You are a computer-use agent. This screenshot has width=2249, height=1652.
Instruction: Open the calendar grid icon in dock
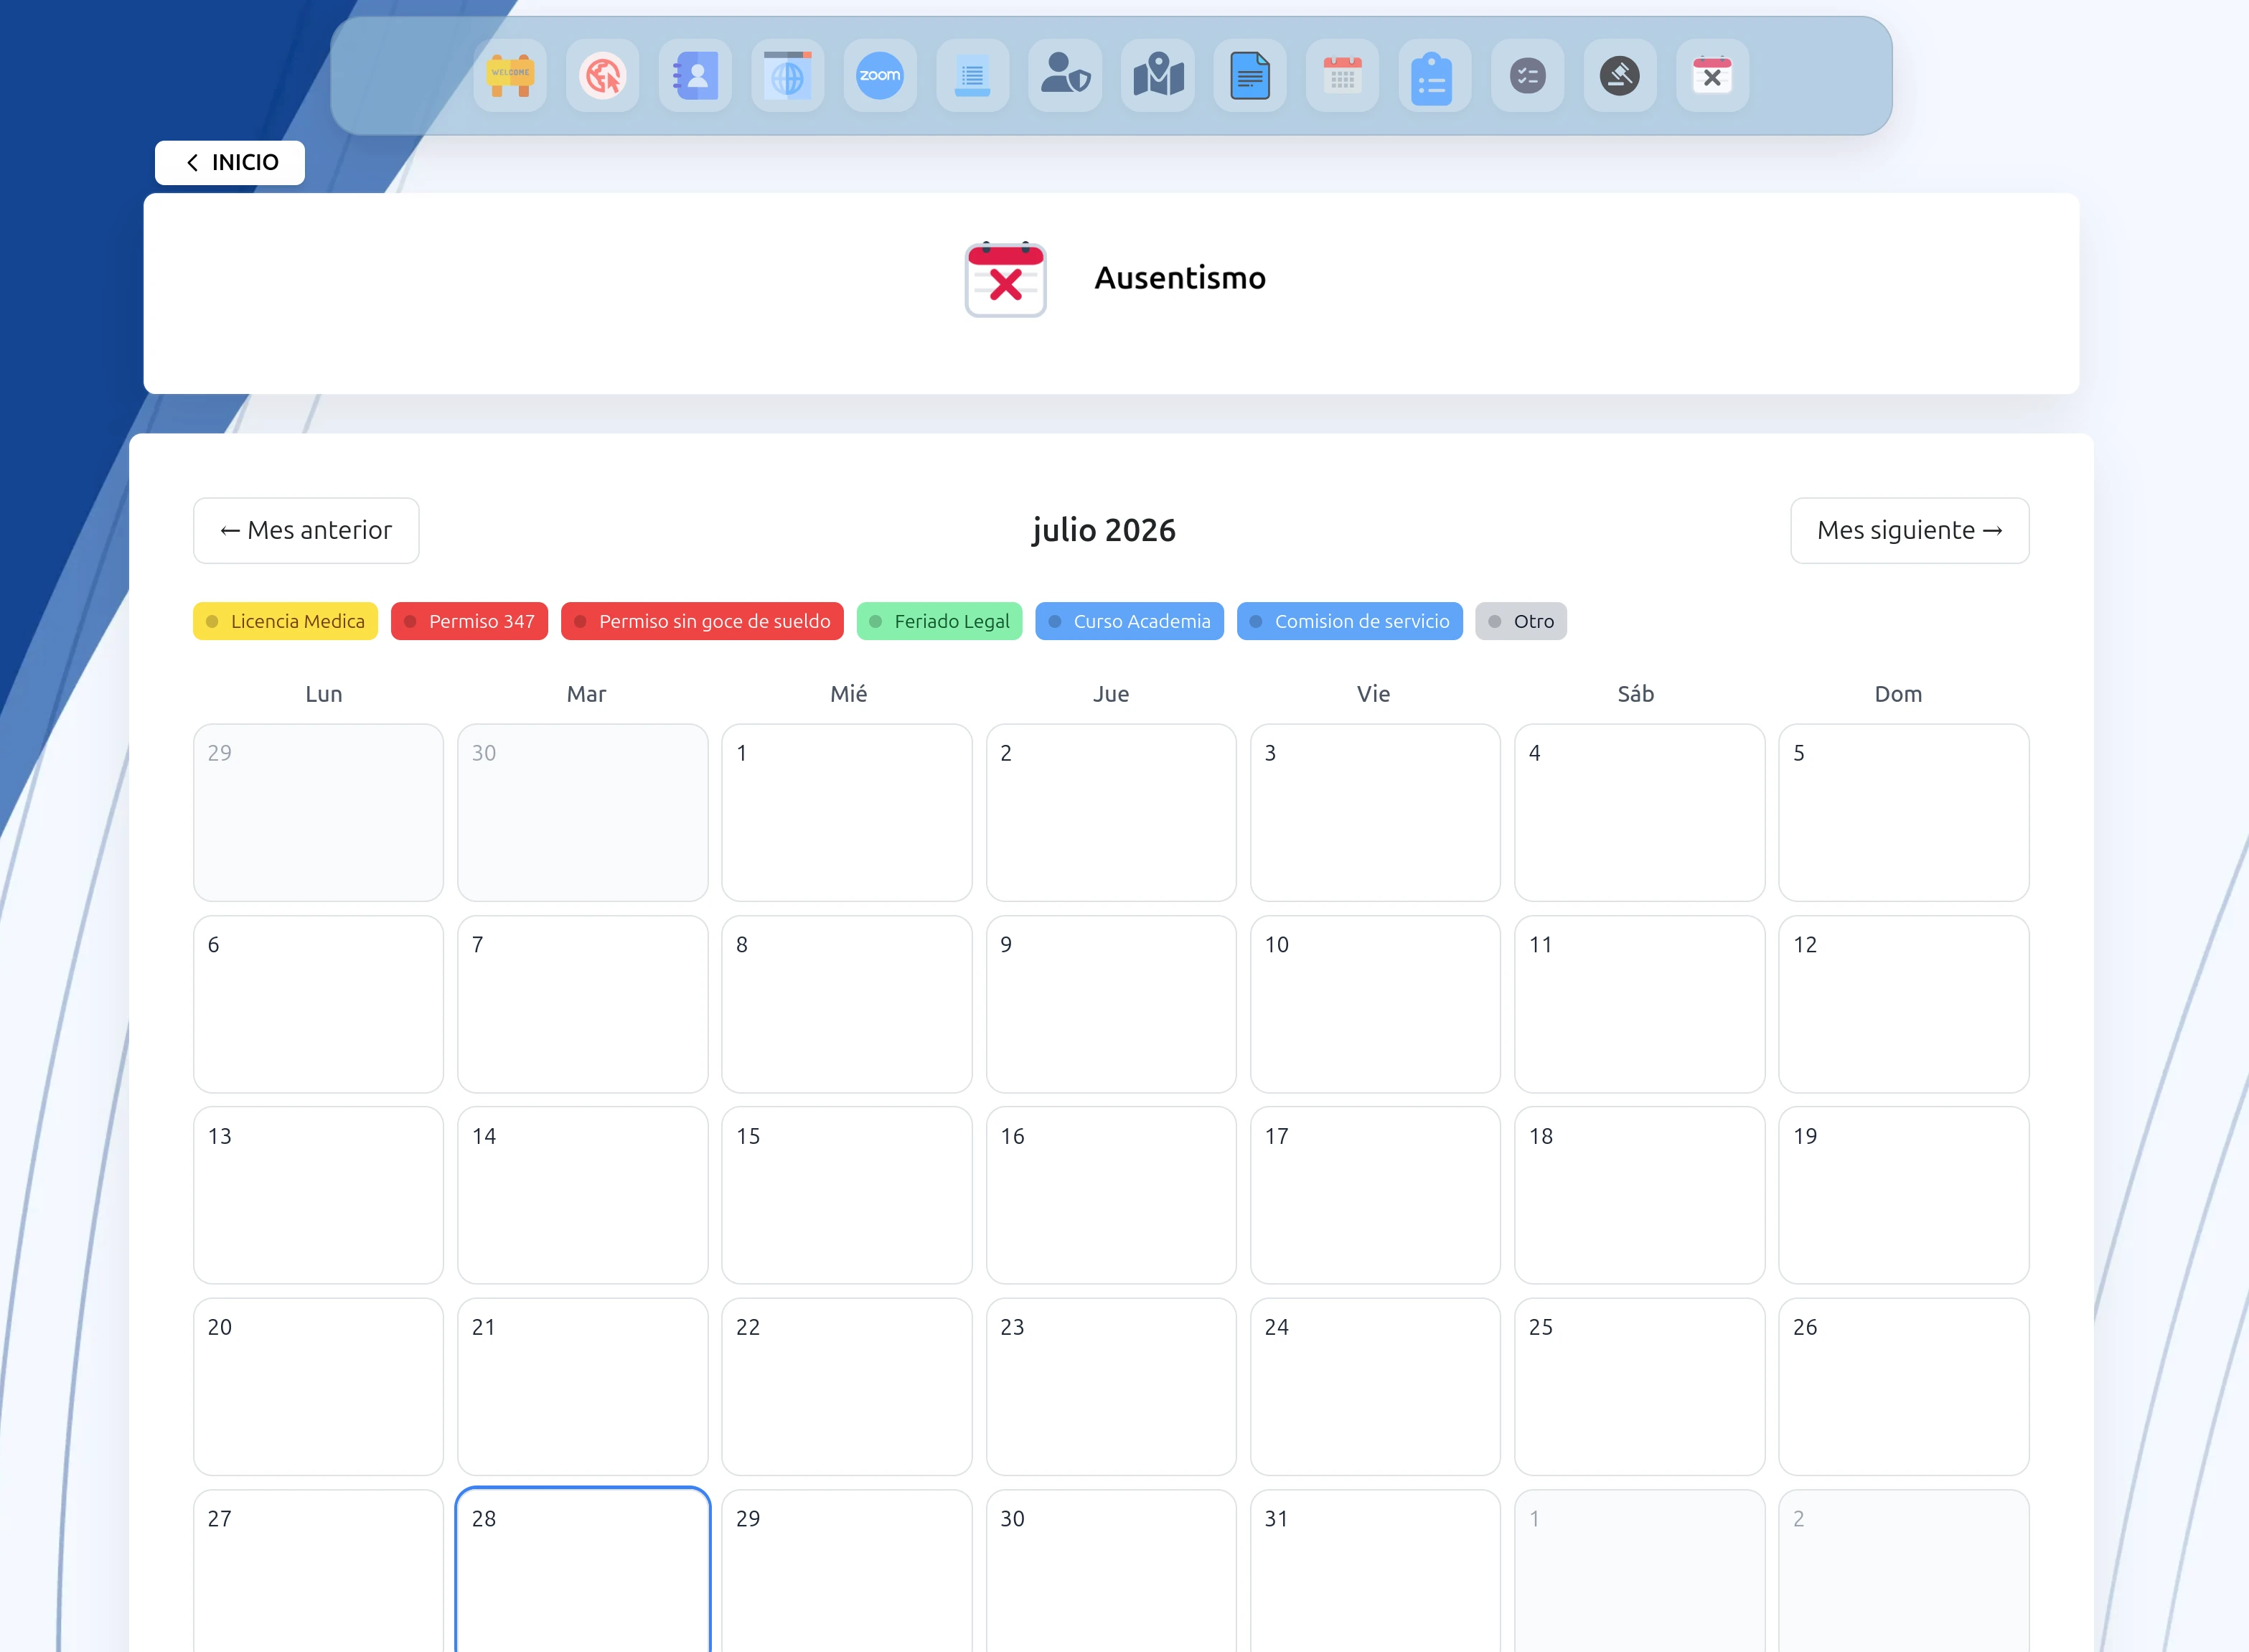1343,76
